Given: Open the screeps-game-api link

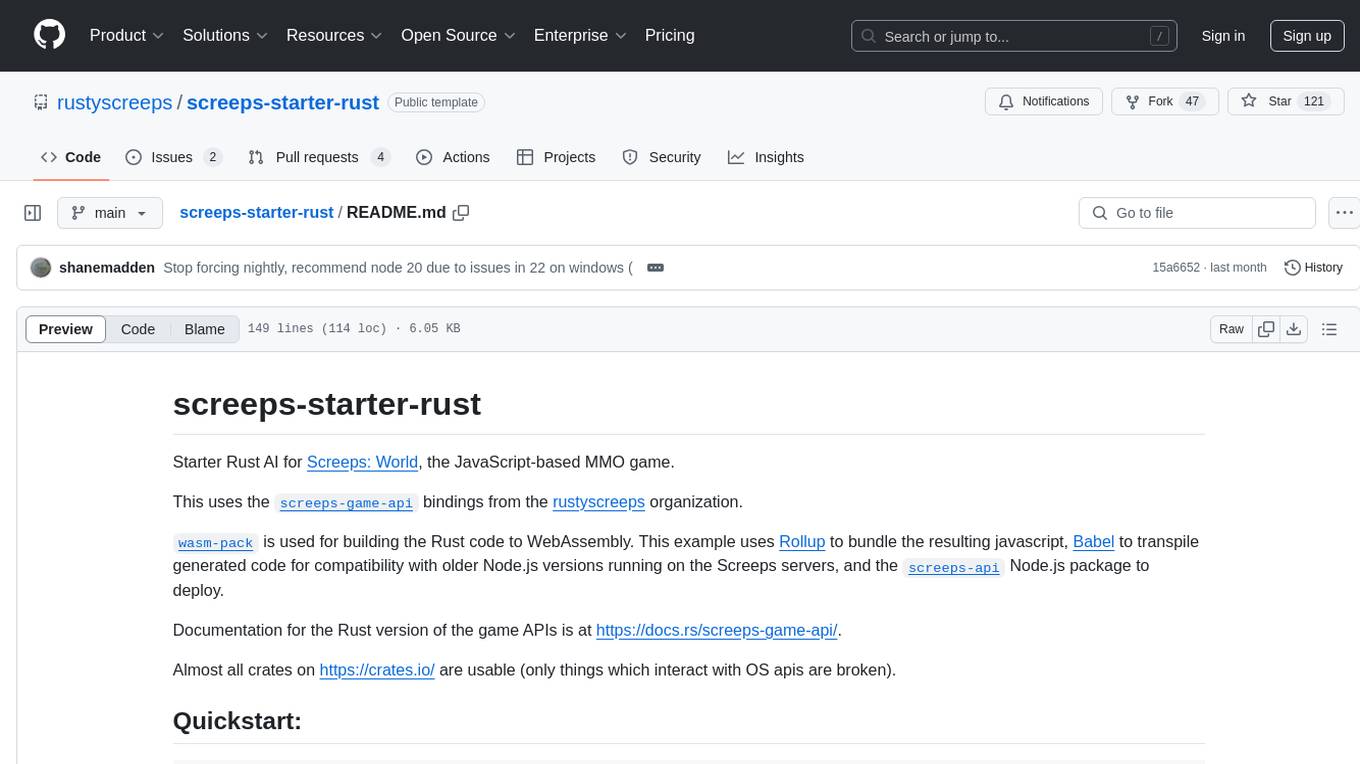Looking at the screenshot, I should tap(346, 503).
